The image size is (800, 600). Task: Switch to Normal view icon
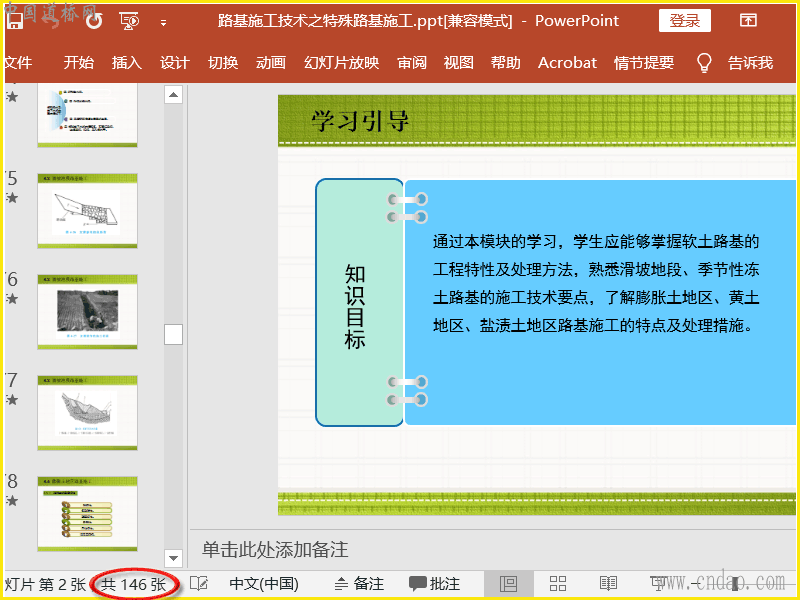(508, 584)
